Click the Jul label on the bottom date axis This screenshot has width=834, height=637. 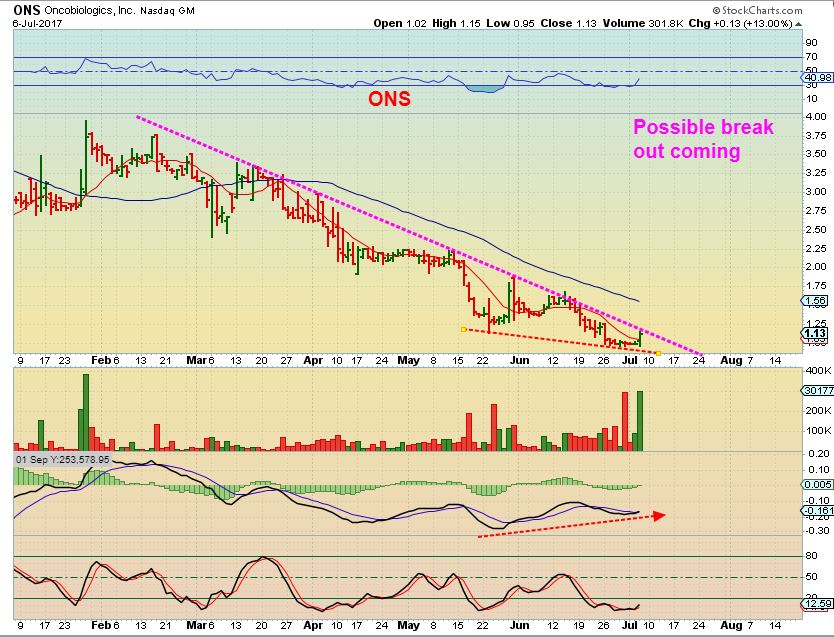point(630,625)
